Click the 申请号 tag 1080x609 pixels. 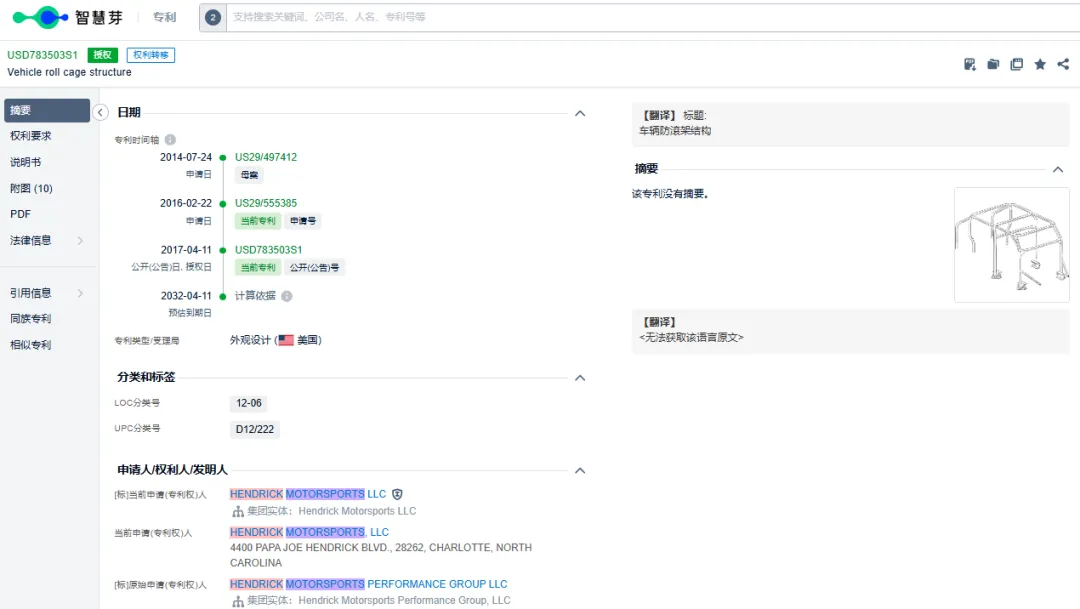[x=303, y=221]
